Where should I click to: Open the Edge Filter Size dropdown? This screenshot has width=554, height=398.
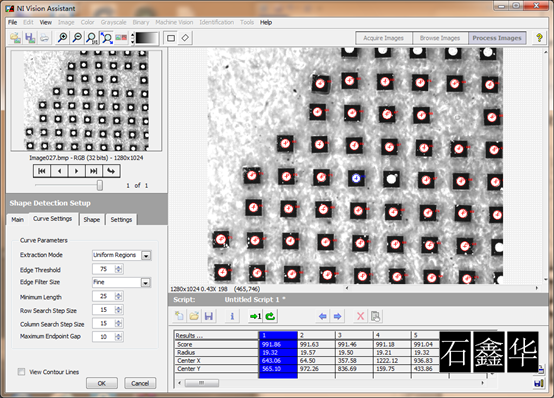146,282
